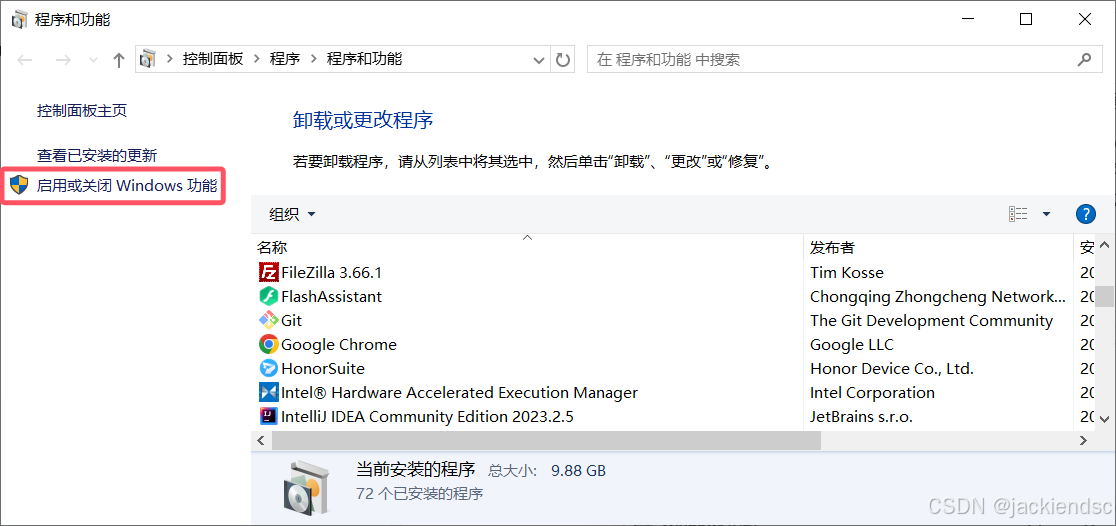Viewport: 1116px width, 526px height.
Task: Open 启用或关闭 Windows 功能 link
Action: coord(127,186)
